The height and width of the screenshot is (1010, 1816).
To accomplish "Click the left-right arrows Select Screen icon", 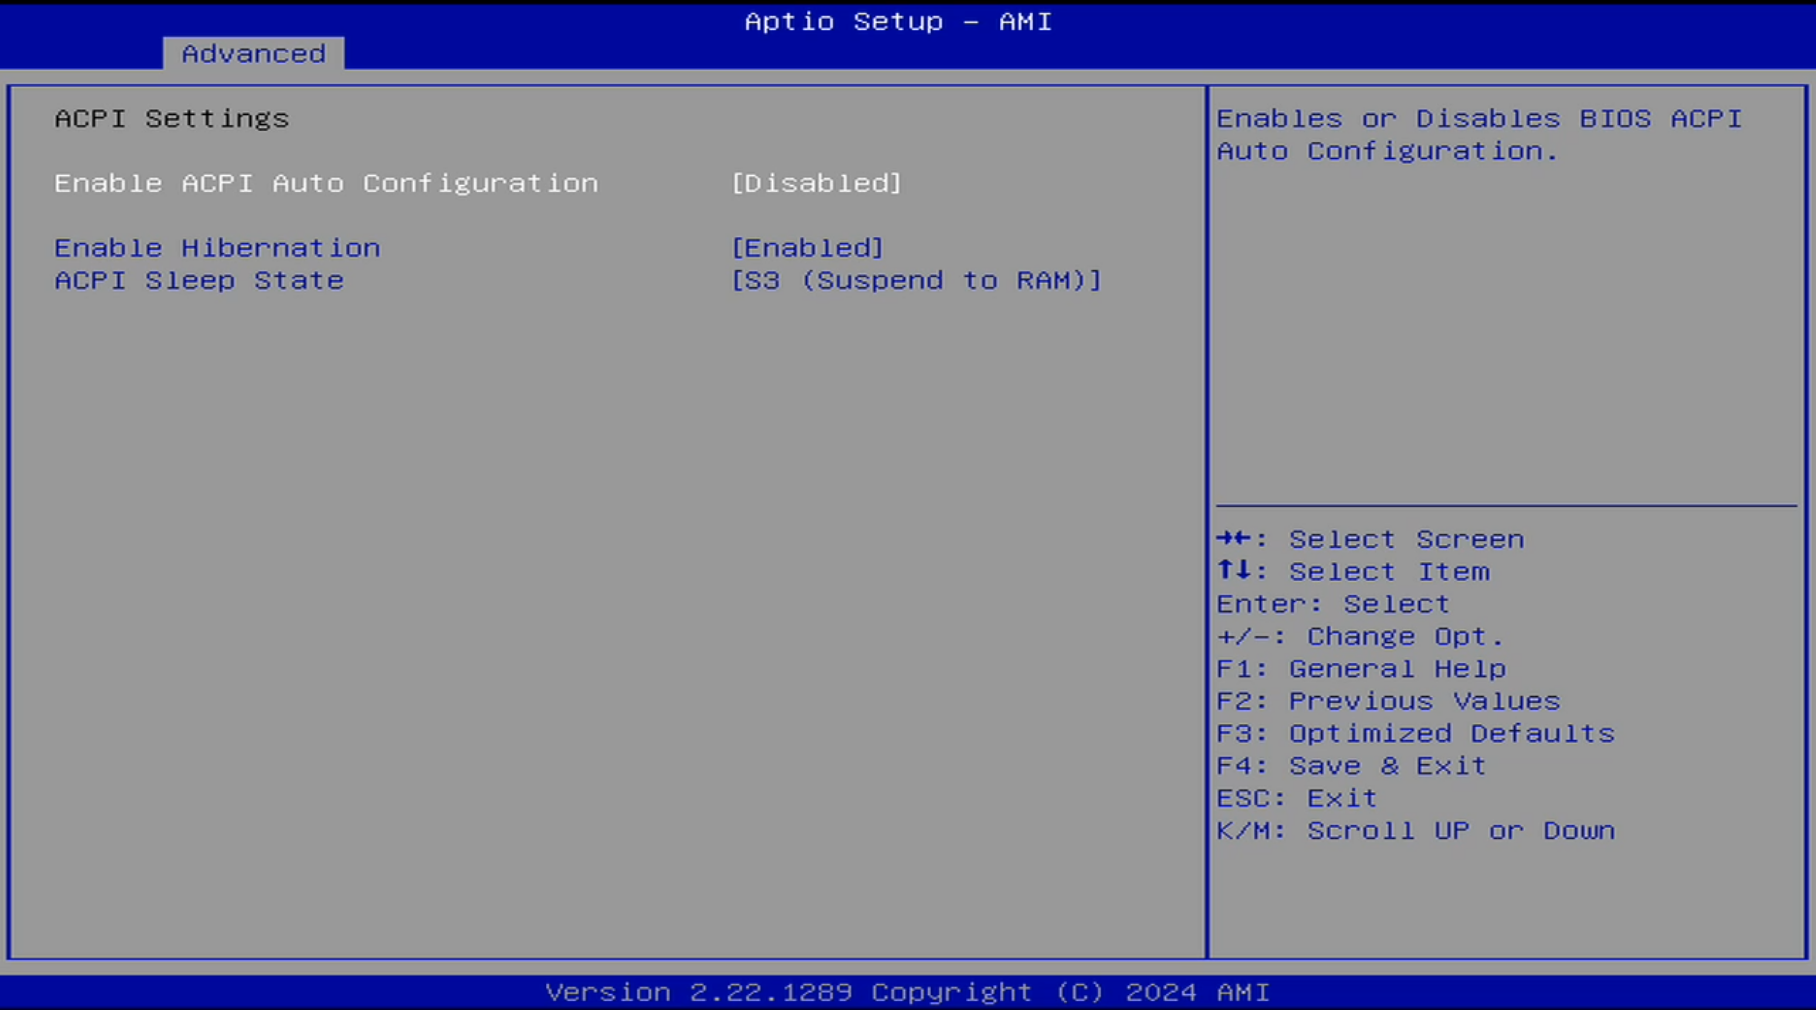I will (x=1234, y=539).
